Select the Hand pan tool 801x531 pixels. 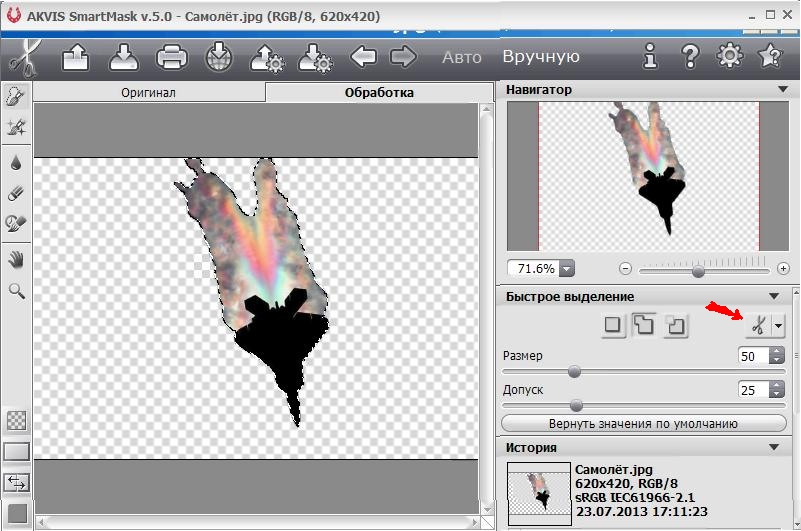[16, 260]
